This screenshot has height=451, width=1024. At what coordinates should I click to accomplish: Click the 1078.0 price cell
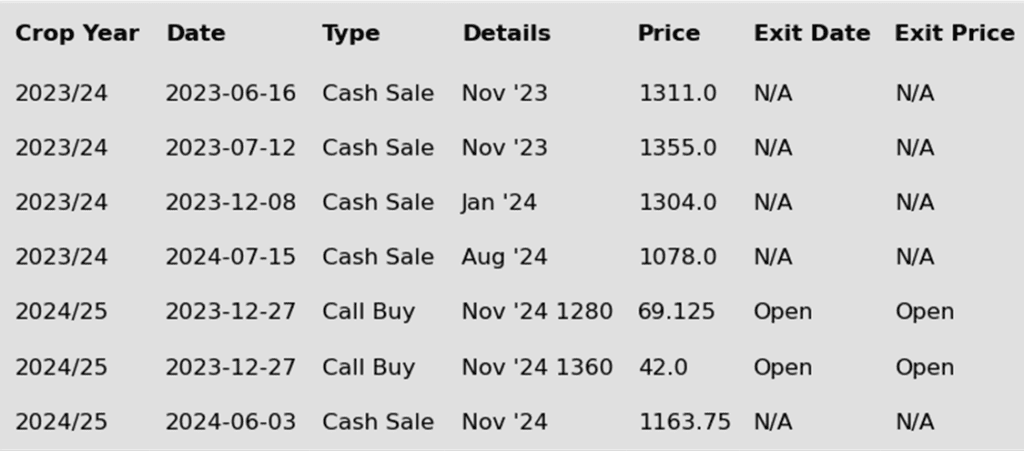click(x=677, y=257)
